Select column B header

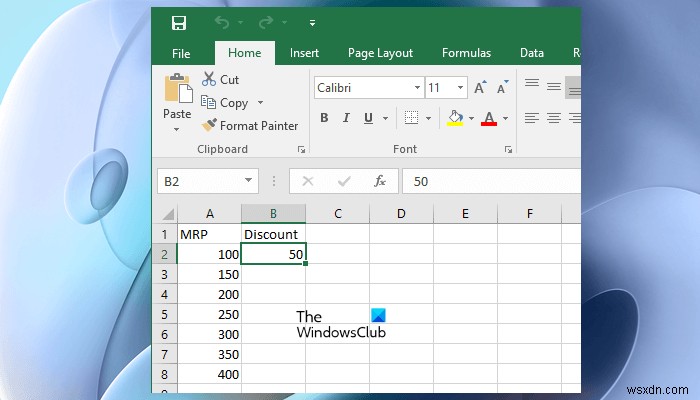click(x=273, y=214)
